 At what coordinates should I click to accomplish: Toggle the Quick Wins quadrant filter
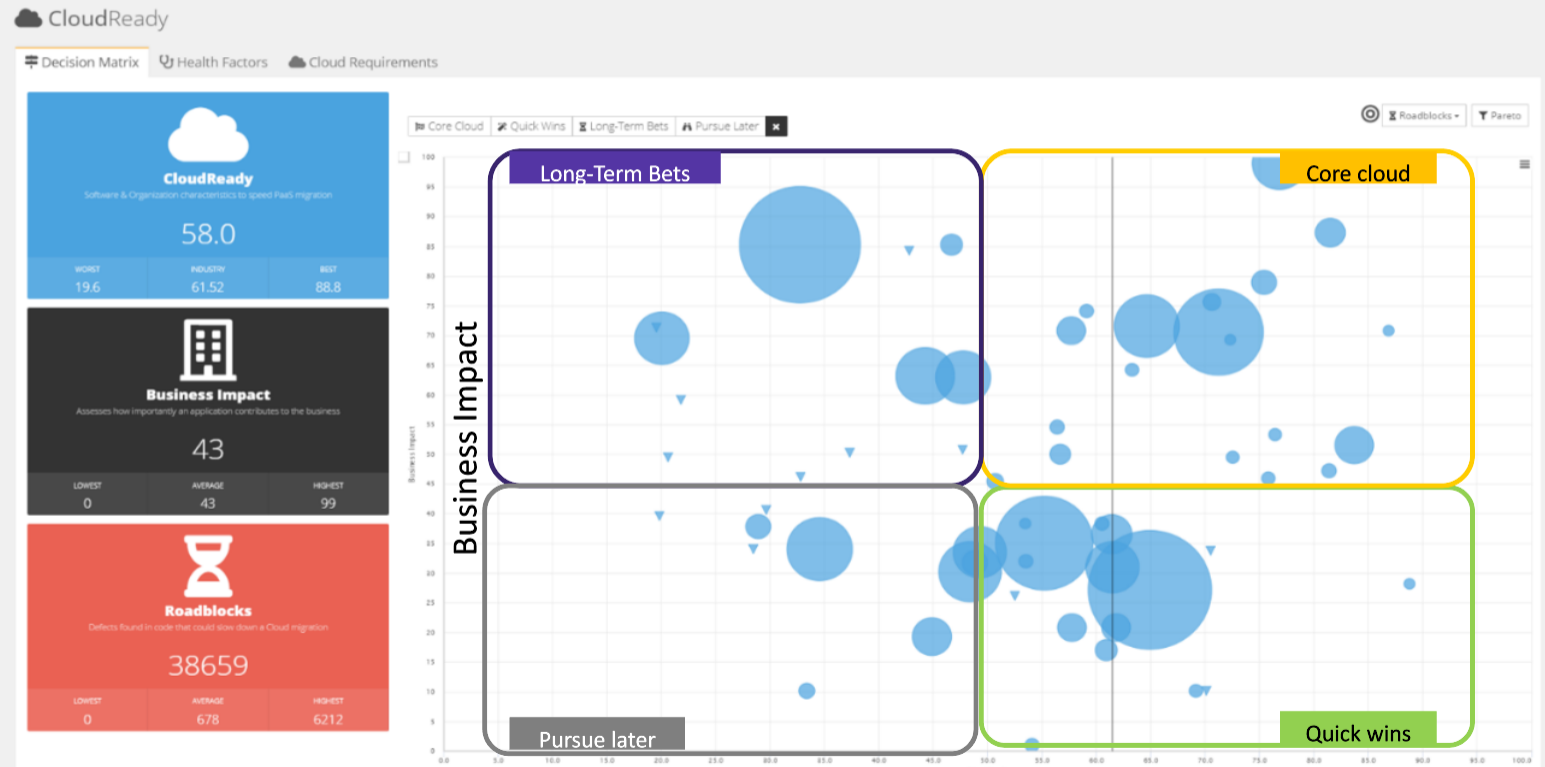[x=531, y=126]
